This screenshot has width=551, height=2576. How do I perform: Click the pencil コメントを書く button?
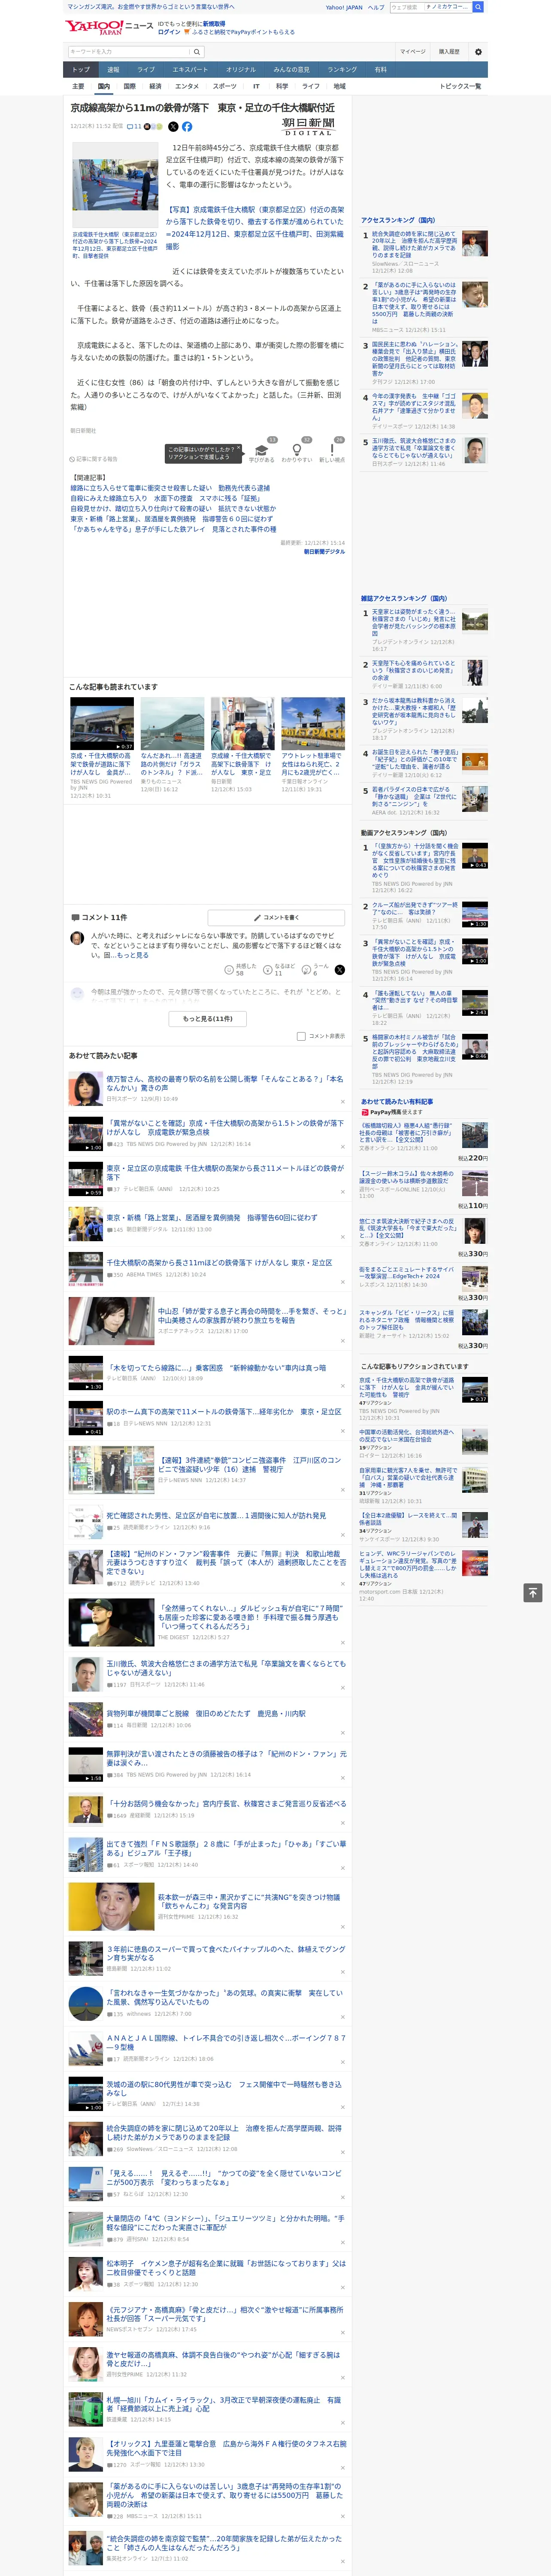click(277, 917)
